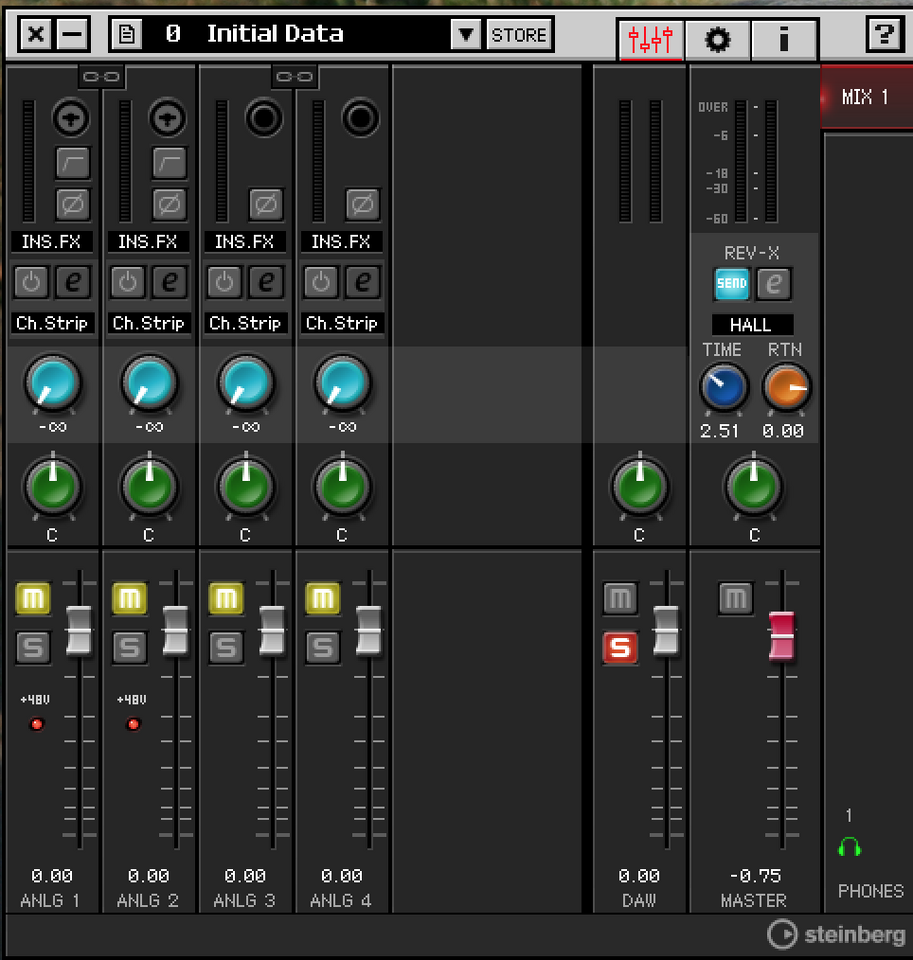Open the information tab

784,40
